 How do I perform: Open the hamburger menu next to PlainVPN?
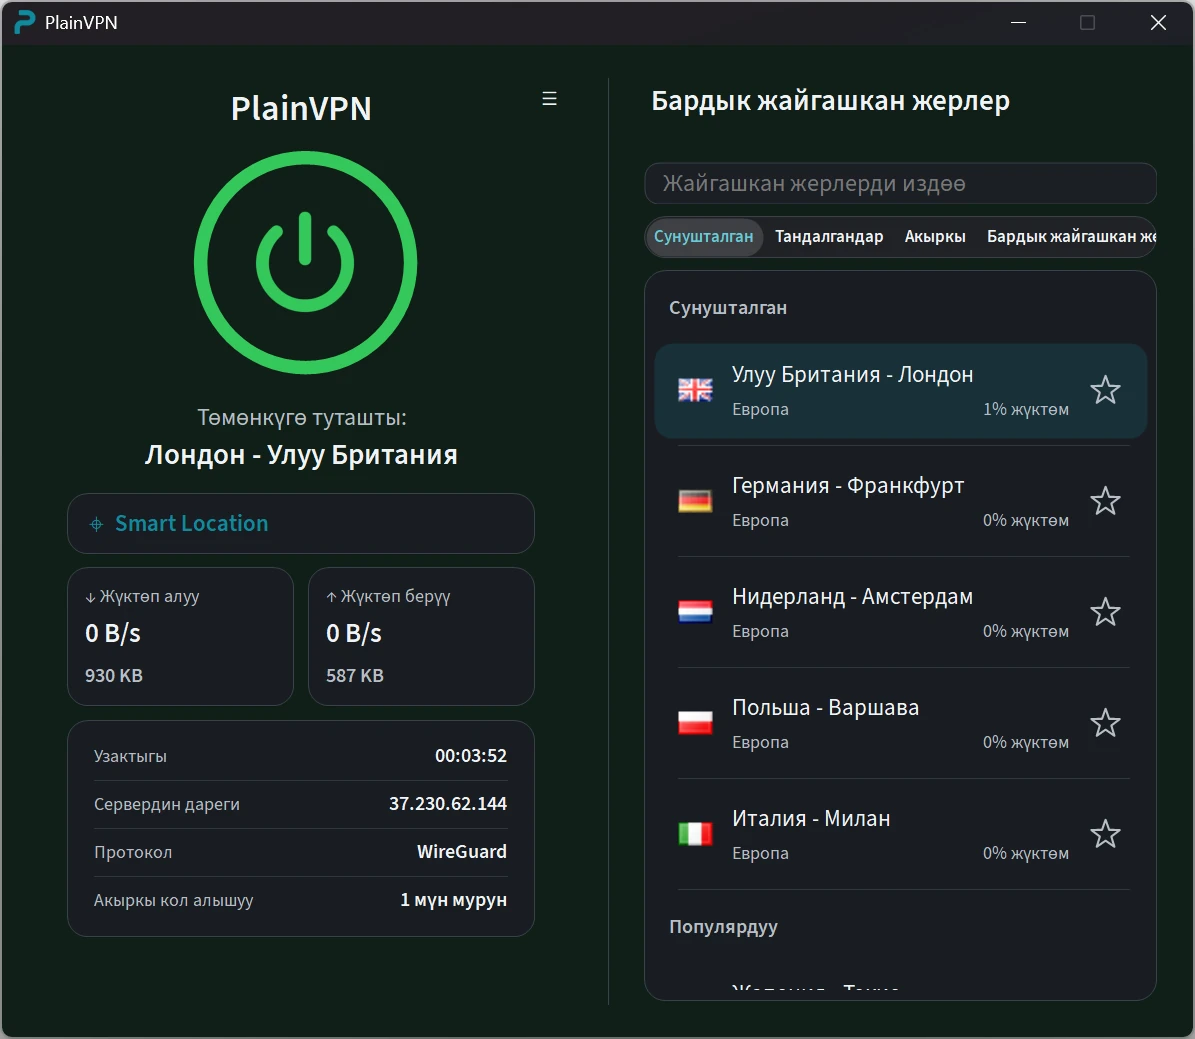549,99
